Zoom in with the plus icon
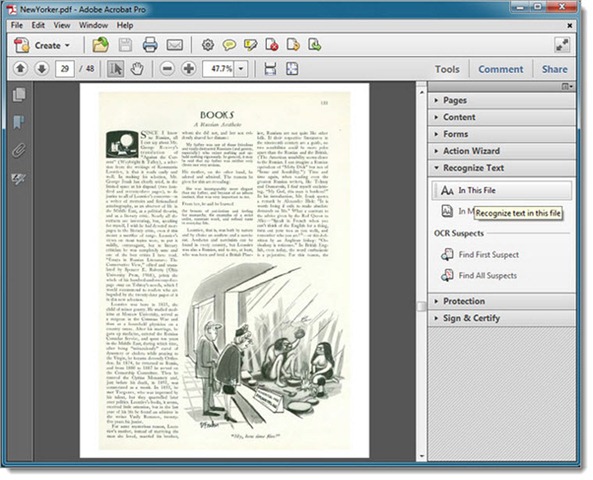 click(x=188, y=69)
